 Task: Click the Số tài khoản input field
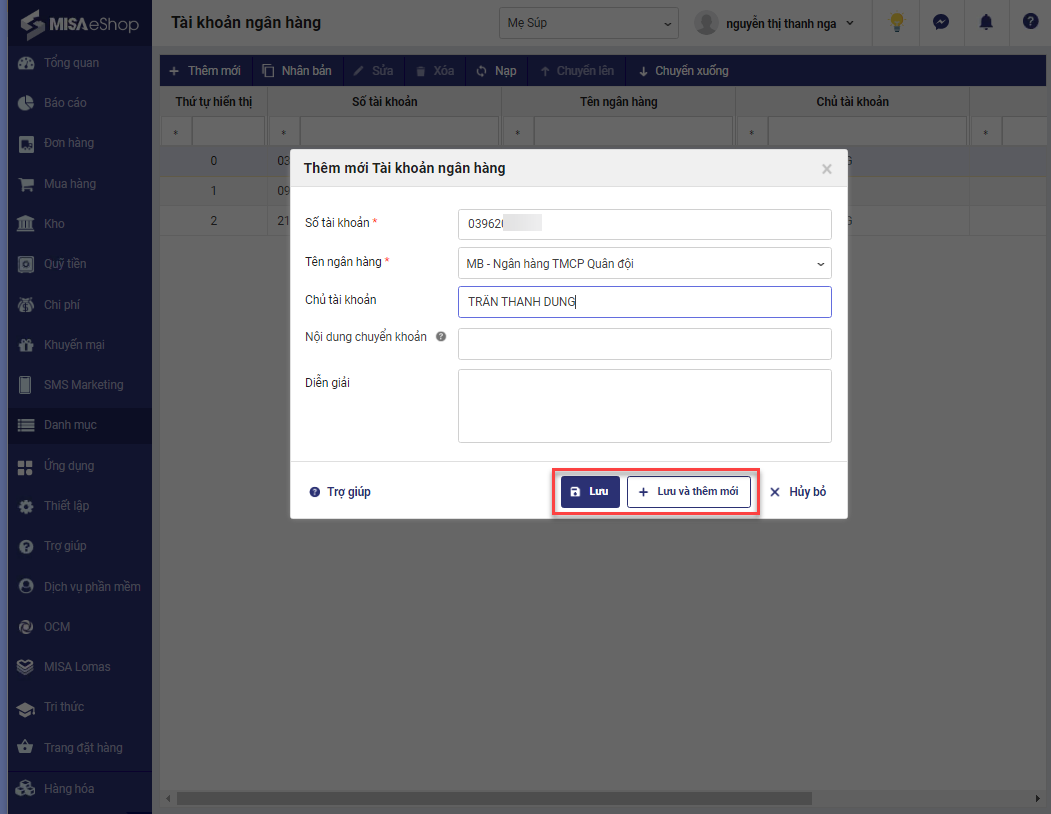tap(644, 224)
